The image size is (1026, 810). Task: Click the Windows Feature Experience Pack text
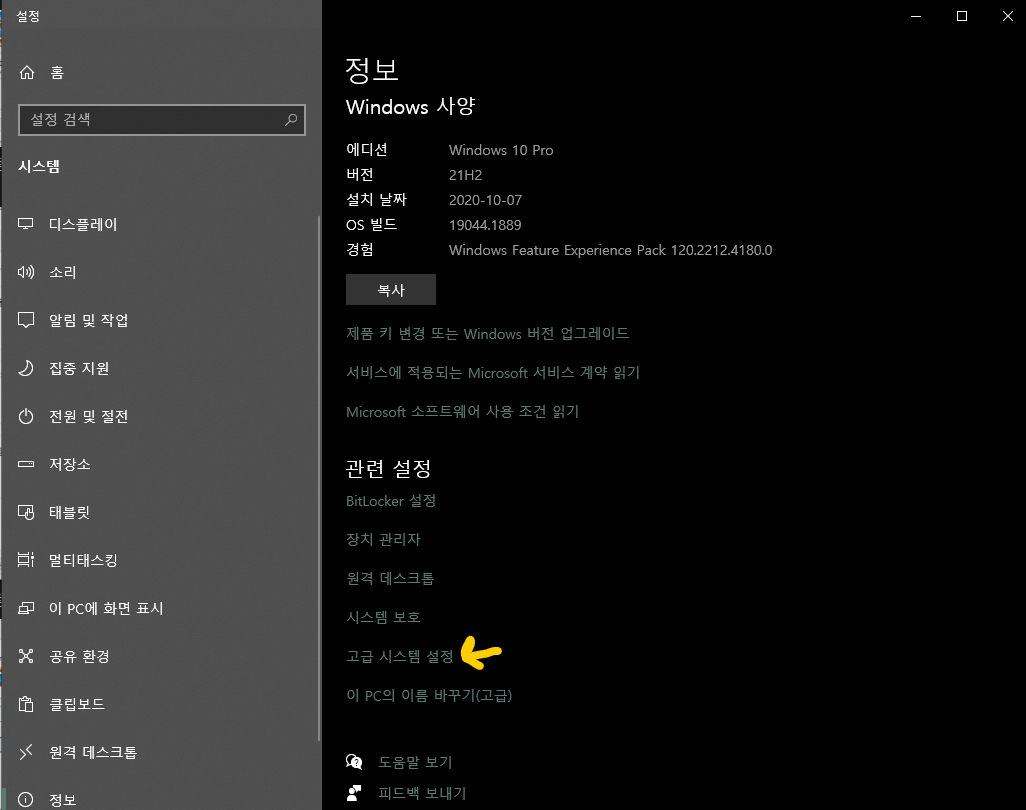point(610,250)
